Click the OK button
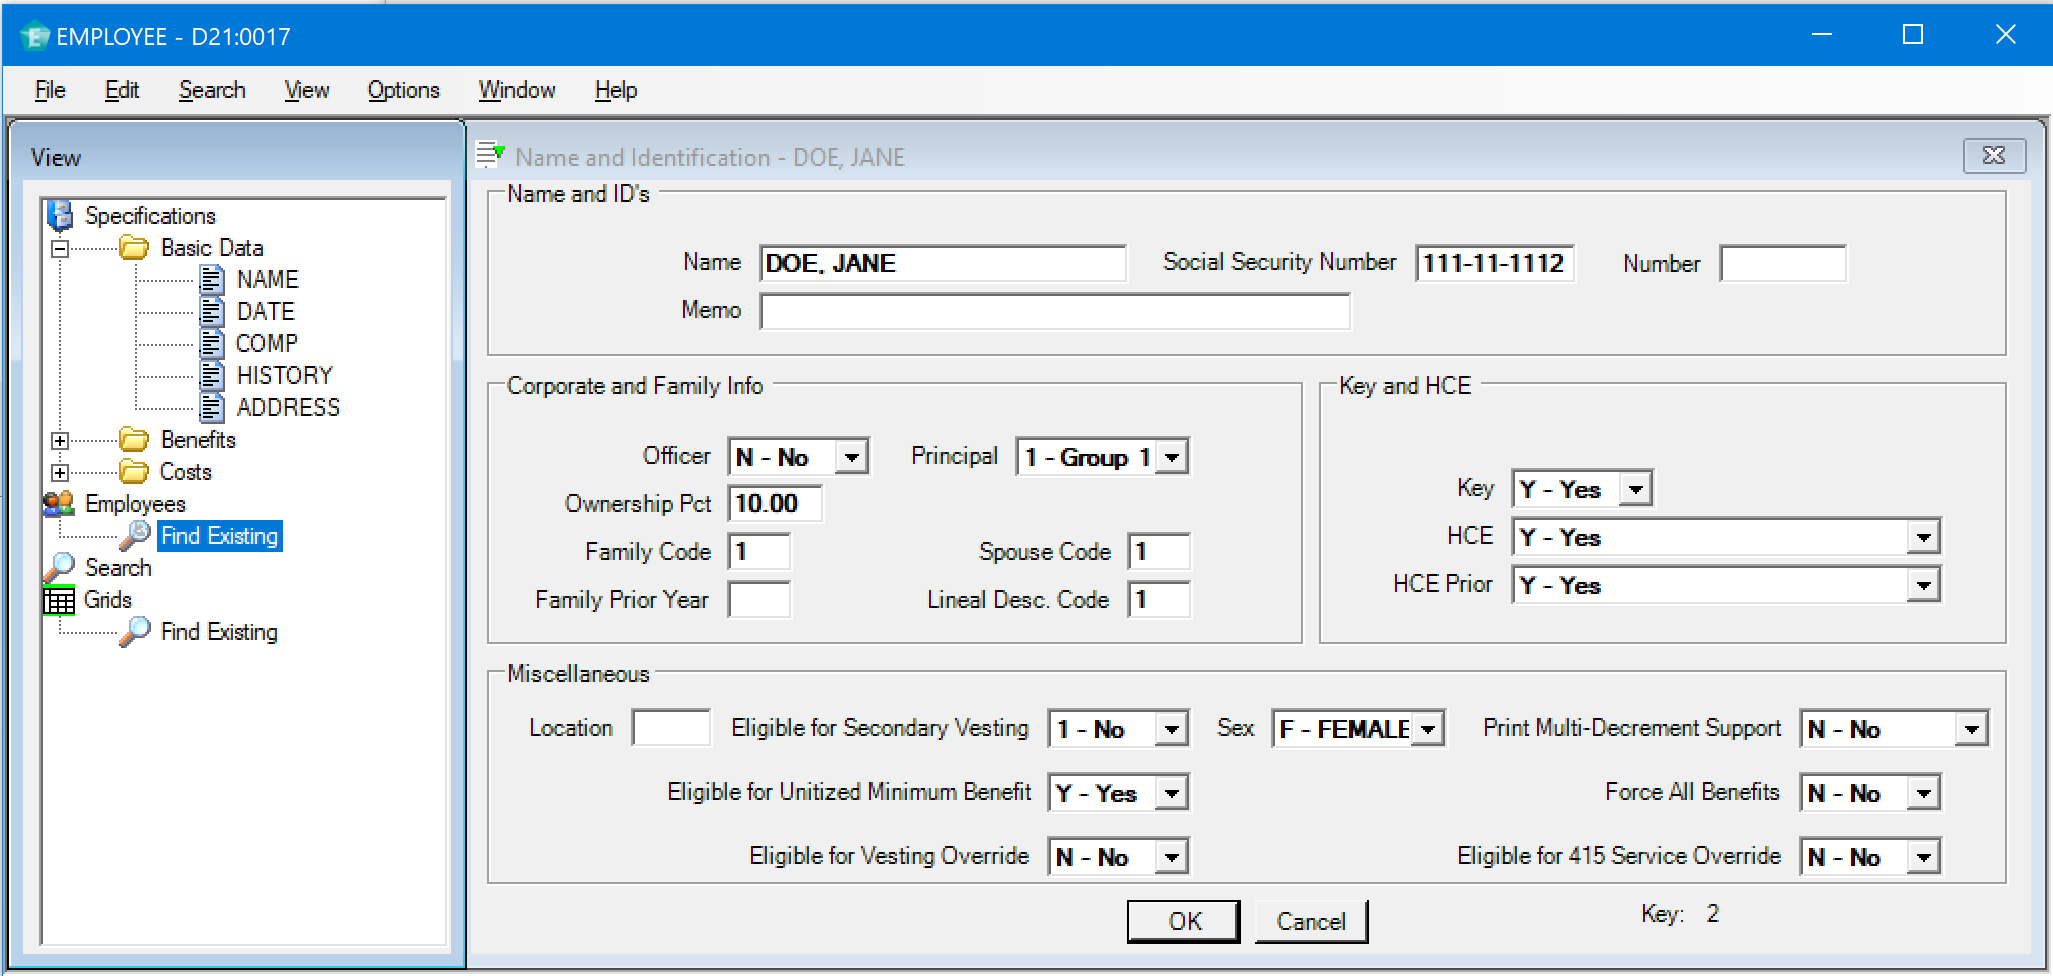 click(x=1184, y=921)
